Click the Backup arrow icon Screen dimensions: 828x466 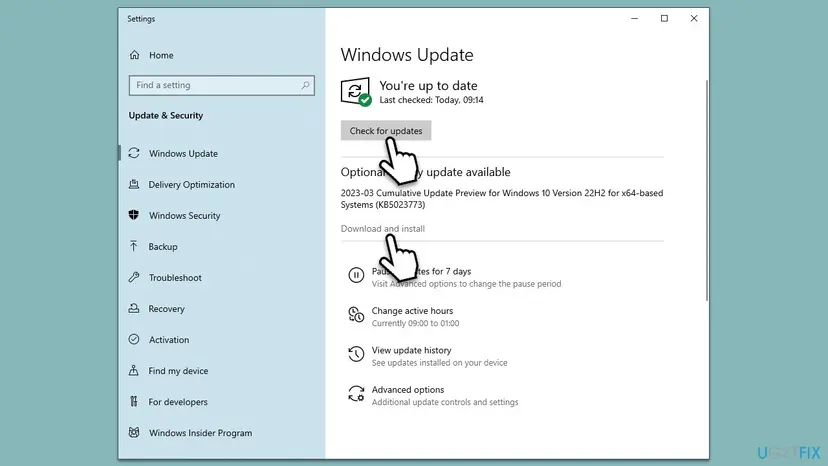point(134,246)
